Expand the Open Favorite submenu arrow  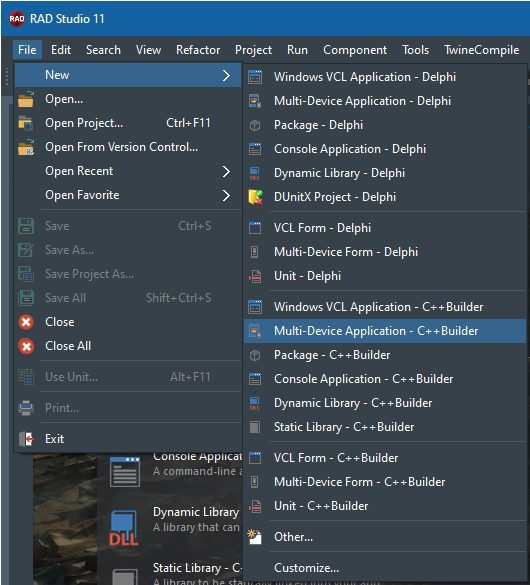pos(226,195)
